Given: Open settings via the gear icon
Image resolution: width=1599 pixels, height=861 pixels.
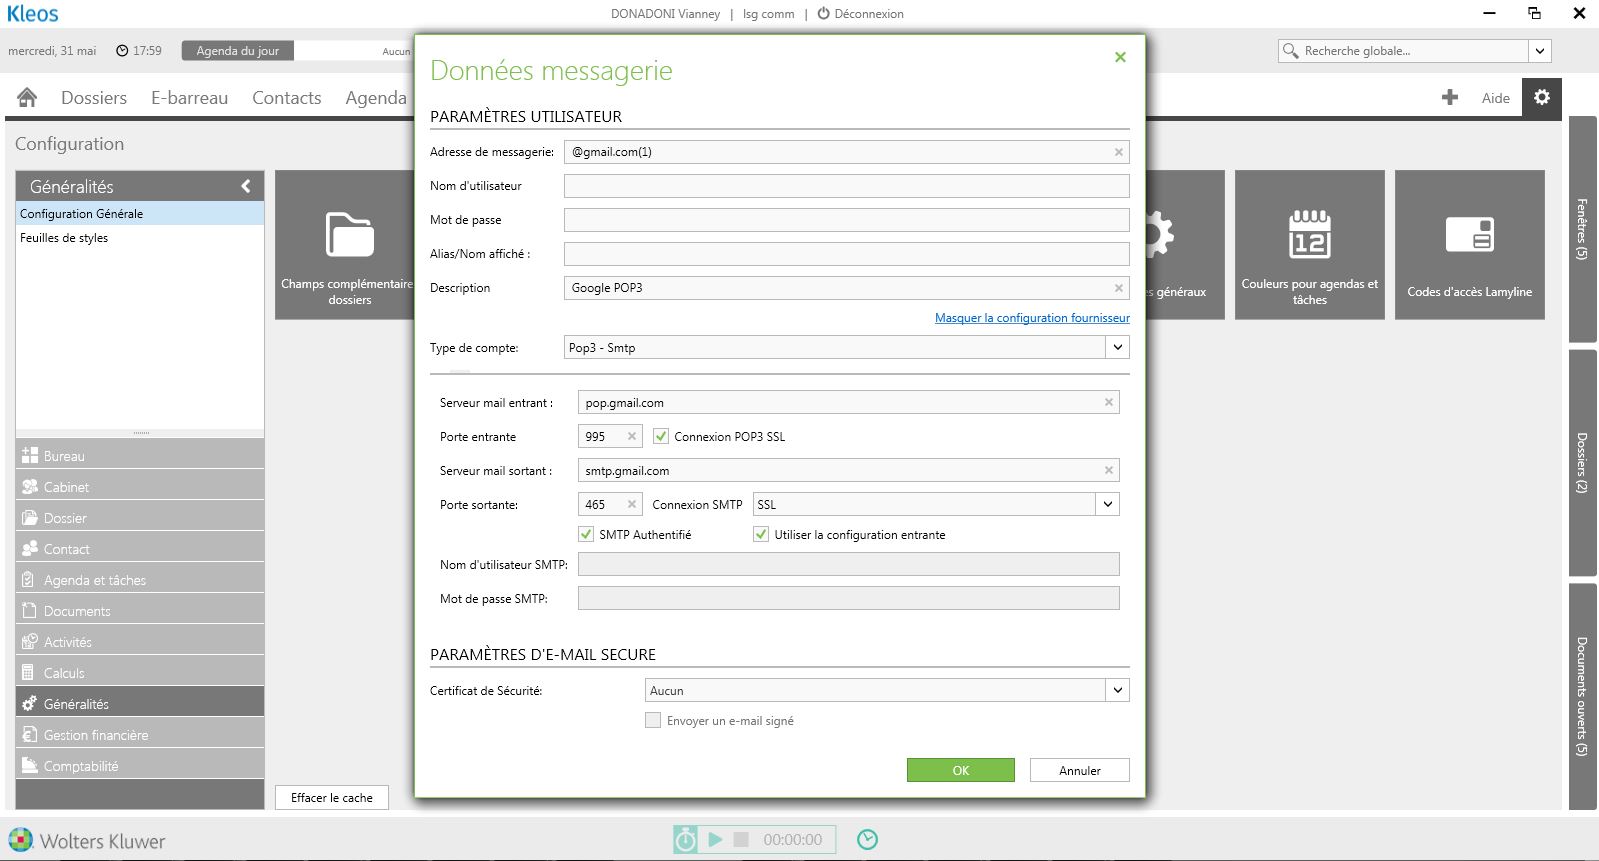Looking at the screenshot, I should pos(1541,97).
